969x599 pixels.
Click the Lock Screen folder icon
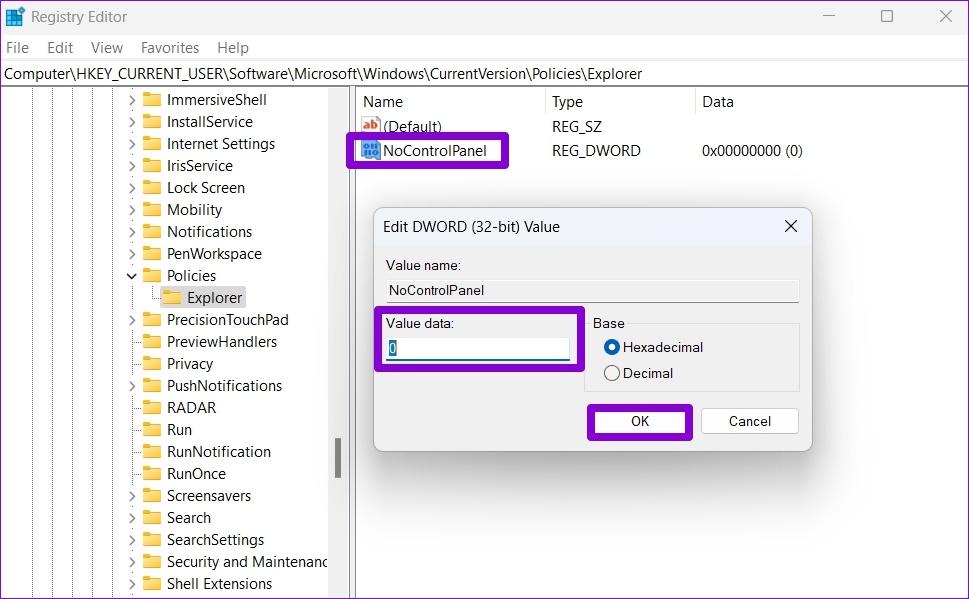[152, 188]
